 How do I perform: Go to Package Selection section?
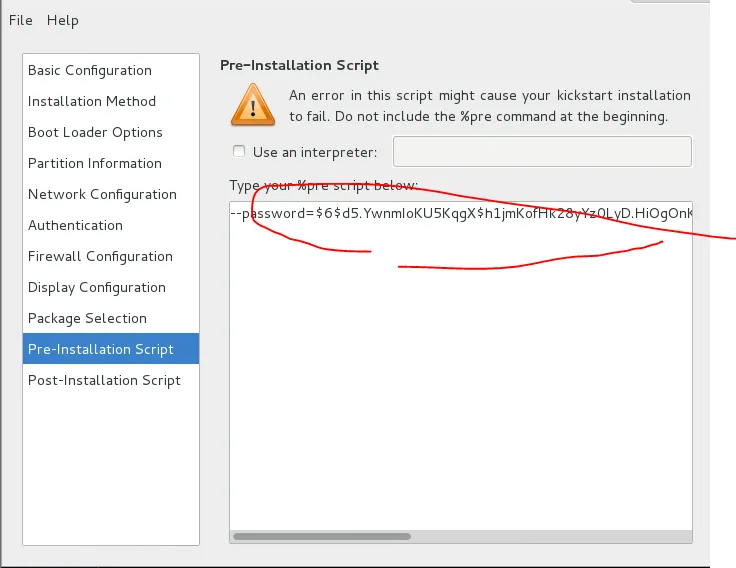[x=87, y=318]
